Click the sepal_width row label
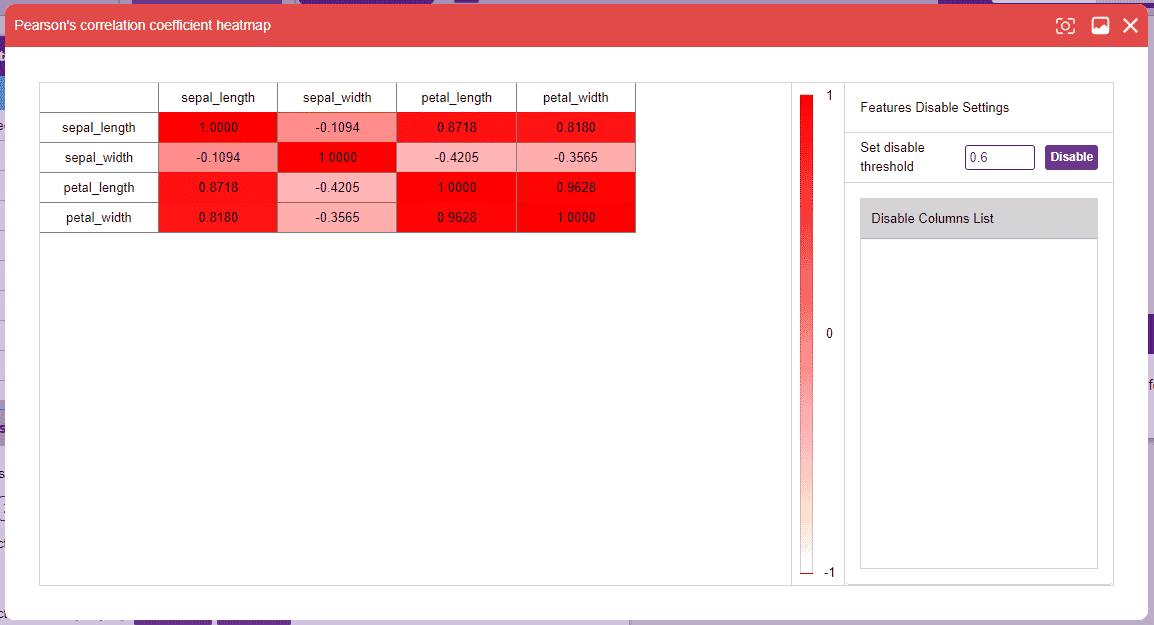Image resolution: width=1154 pixels, height=625 pixels. [98, 157]
